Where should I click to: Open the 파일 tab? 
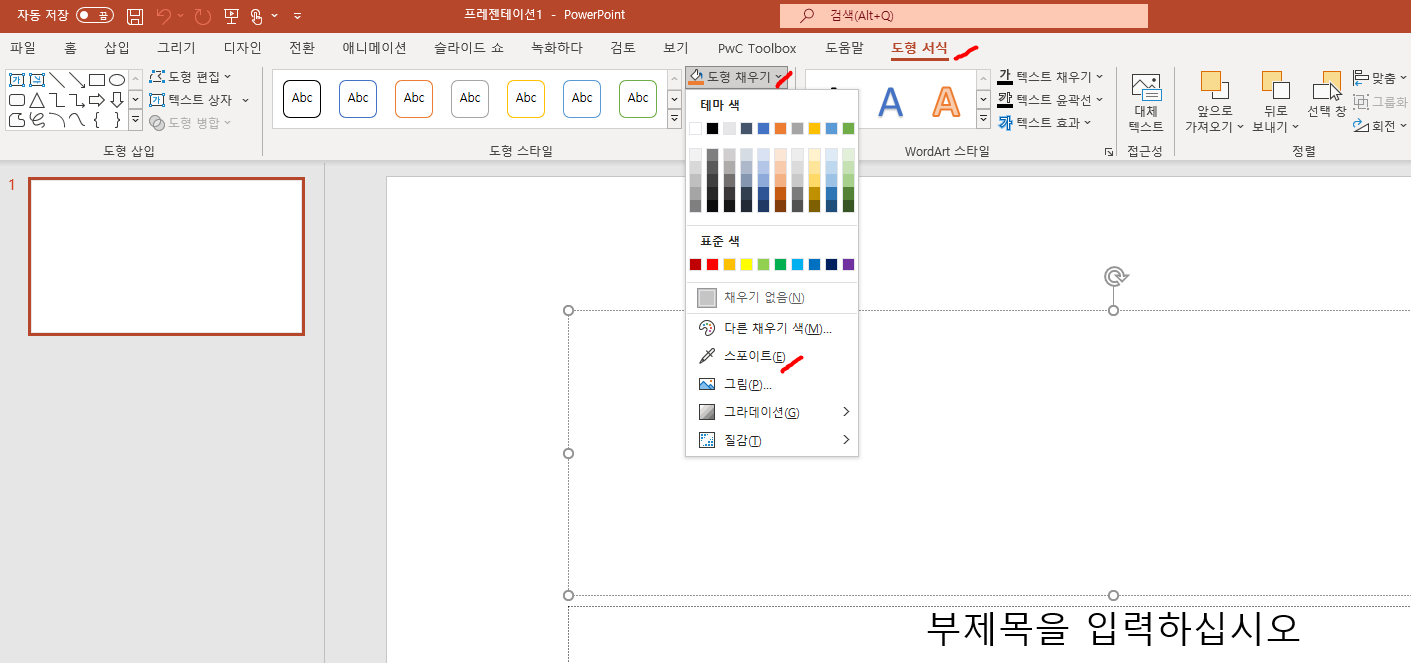(23, 47)
